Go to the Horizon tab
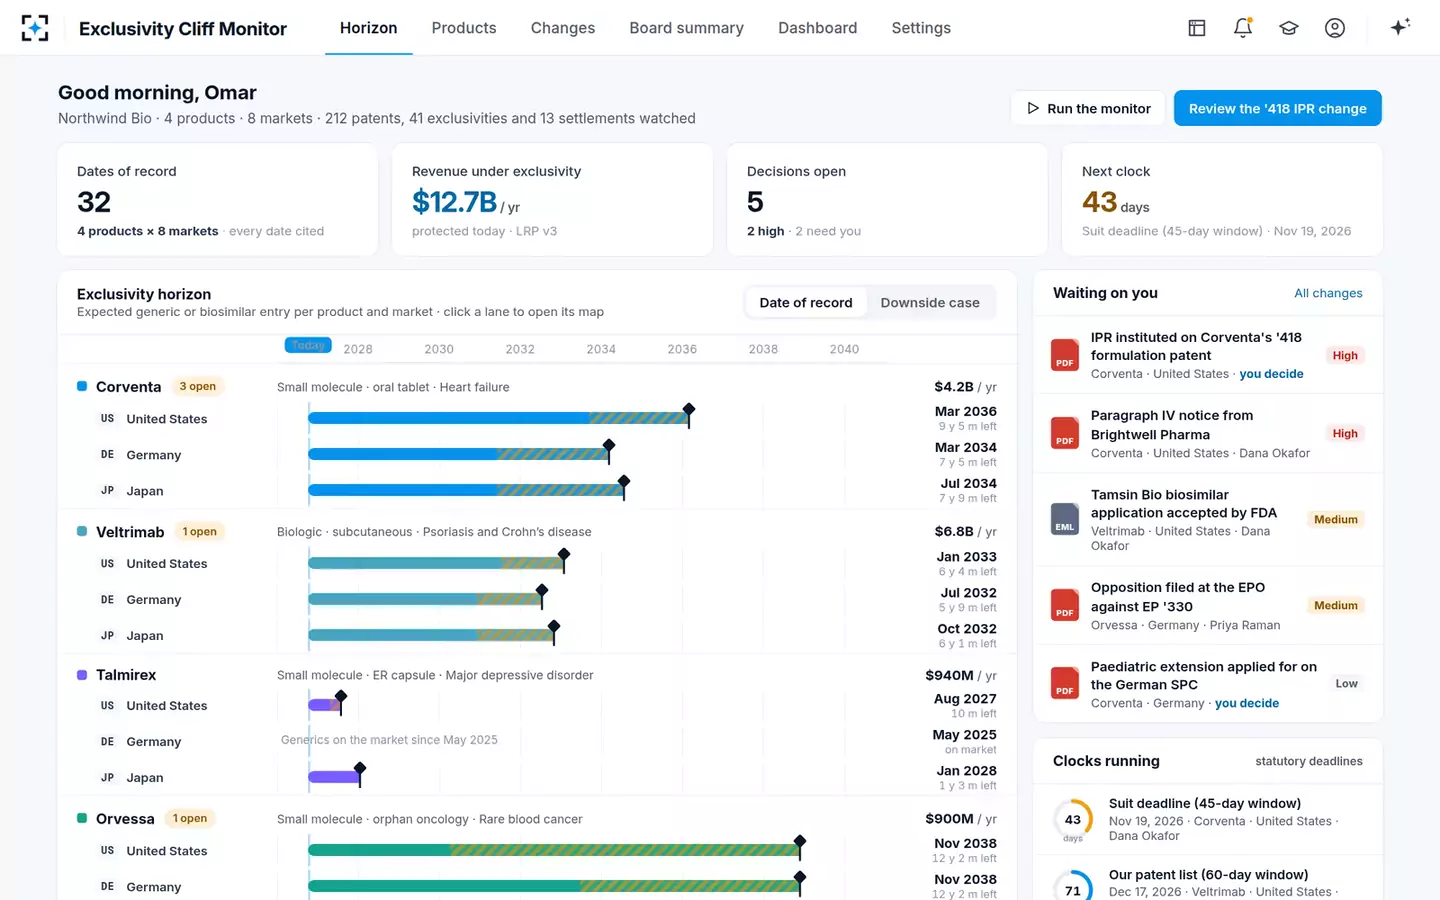Image resolution: width=1440 pixels, height=900 pixels. pyautogui.click(x=368, y=28)
